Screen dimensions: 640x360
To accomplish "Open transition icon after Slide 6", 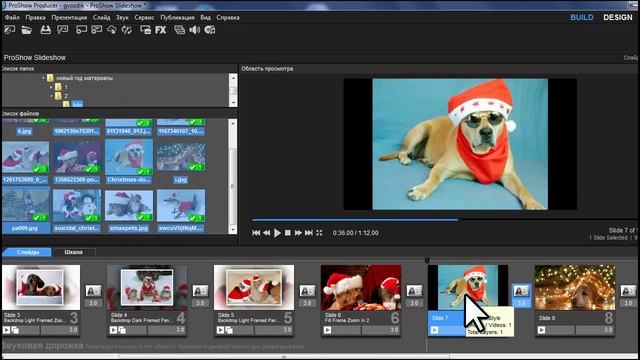I will (x=414, y=291).
